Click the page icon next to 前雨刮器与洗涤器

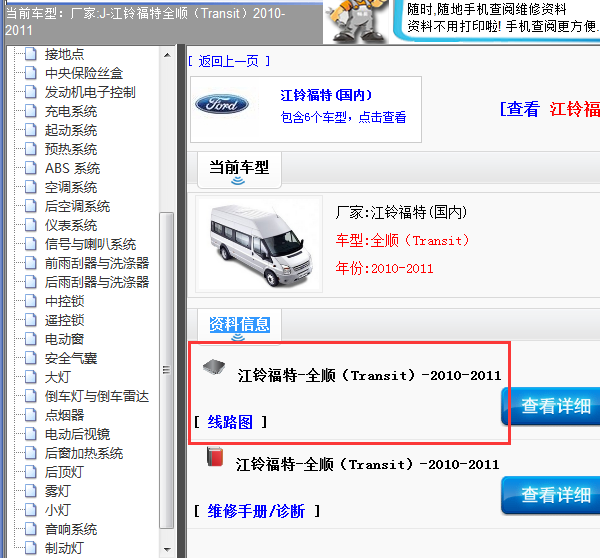tap(31, 263)
